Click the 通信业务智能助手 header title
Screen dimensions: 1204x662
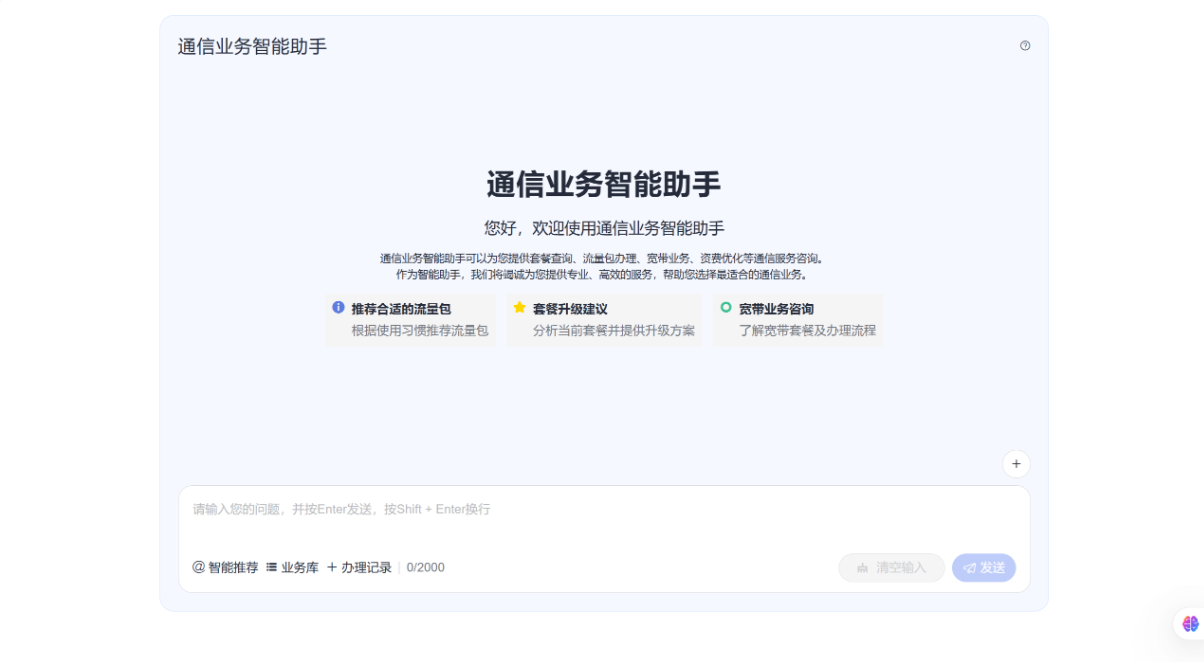(x=251, y=45)
